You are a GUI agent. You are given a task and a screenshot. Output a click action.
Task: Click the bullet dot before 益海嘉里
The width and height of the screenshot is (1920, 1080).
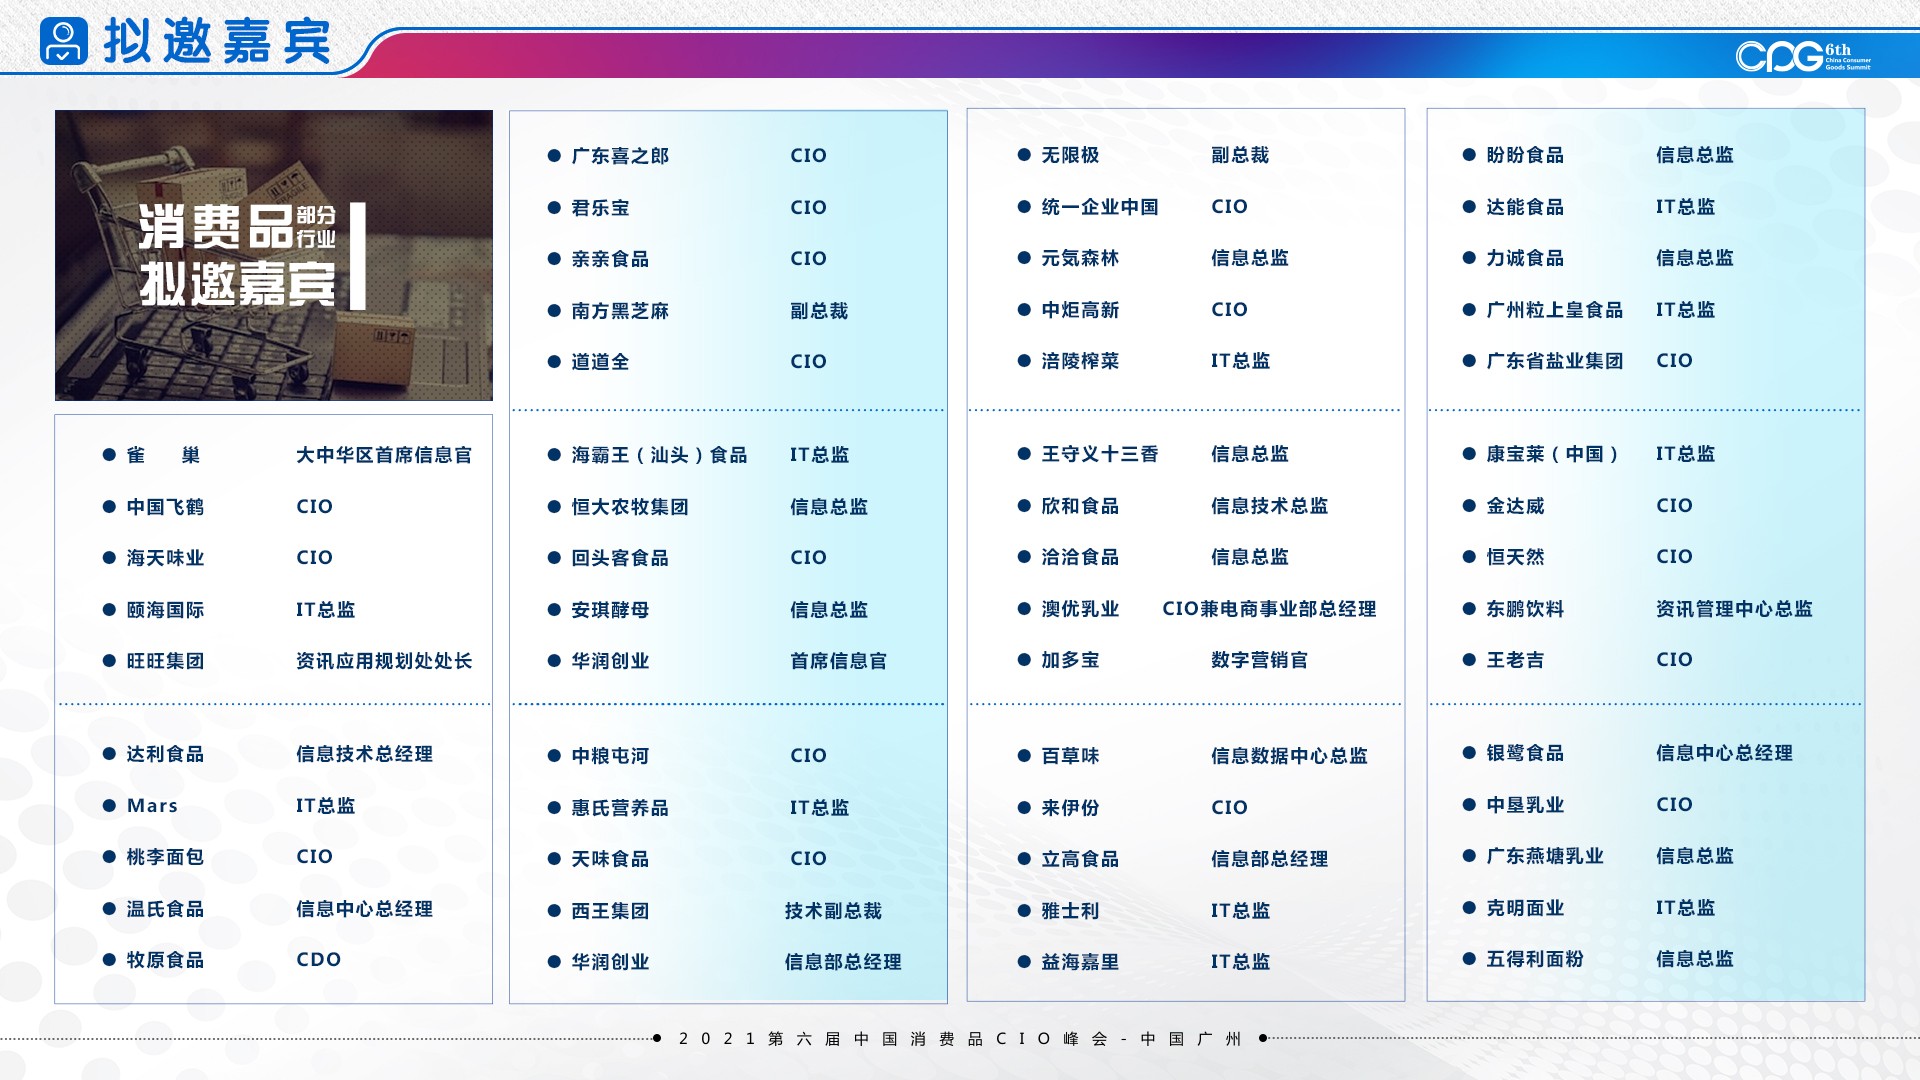(x=1024, y=962)
